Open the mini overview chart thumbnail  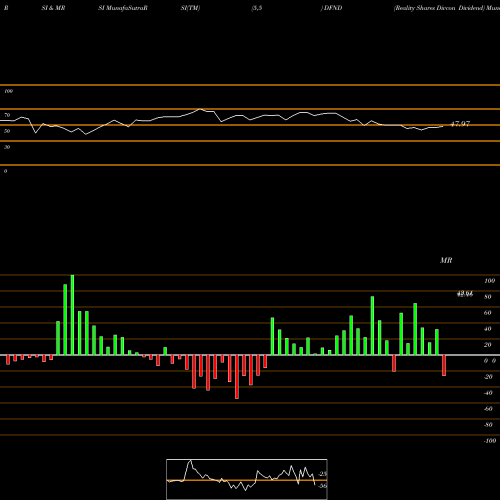point(247,479)
